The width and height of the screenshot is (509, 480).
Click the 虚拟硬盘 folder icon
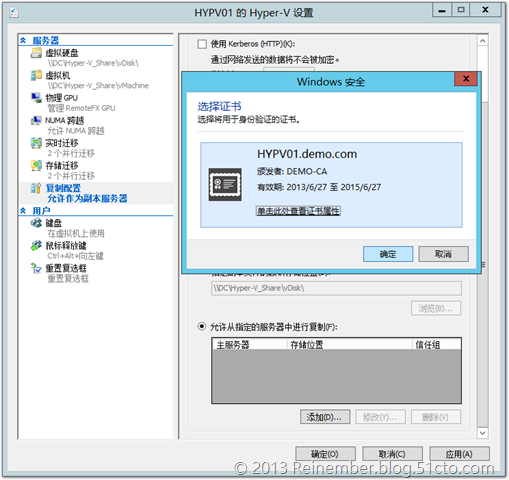tap(36, 53)
